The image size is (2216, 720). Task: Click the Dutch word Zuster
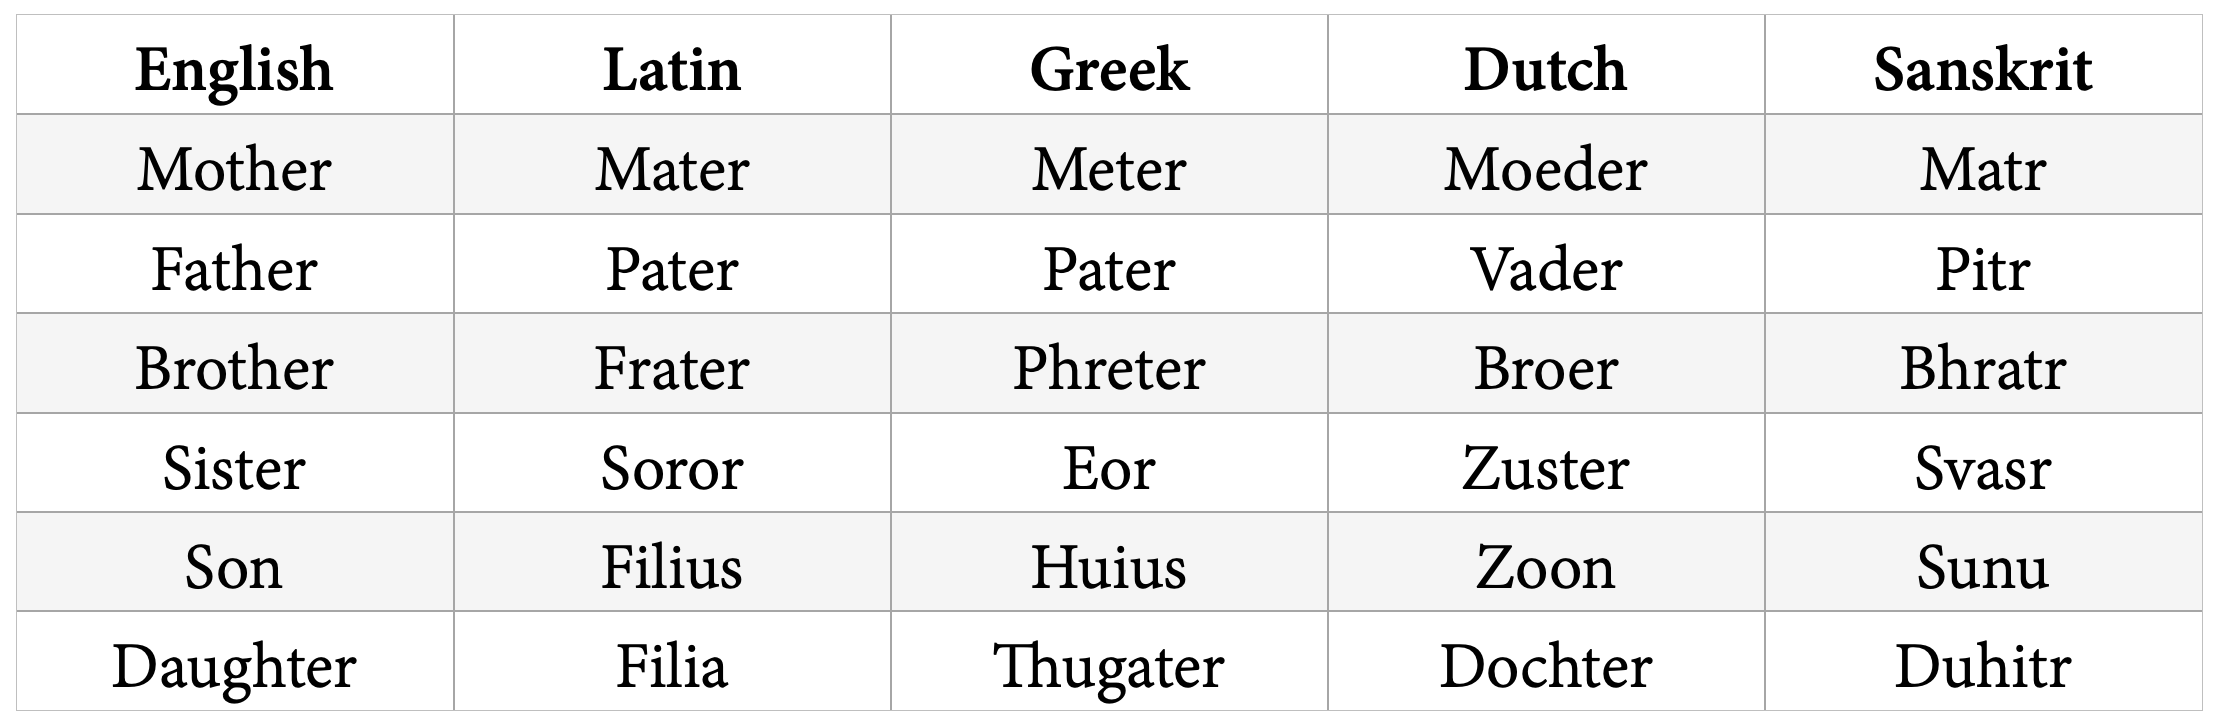pos(1545,468)
